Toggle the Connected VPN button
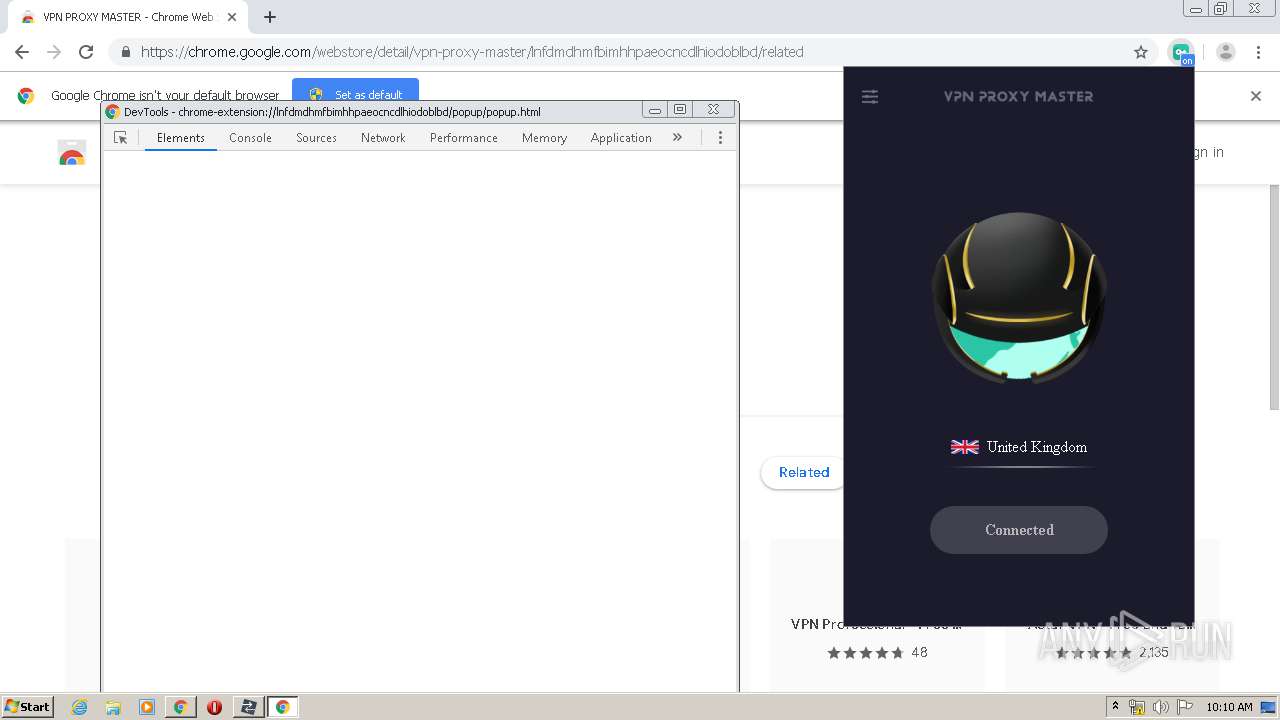 pyautogui.click(x=1019, y=530)
